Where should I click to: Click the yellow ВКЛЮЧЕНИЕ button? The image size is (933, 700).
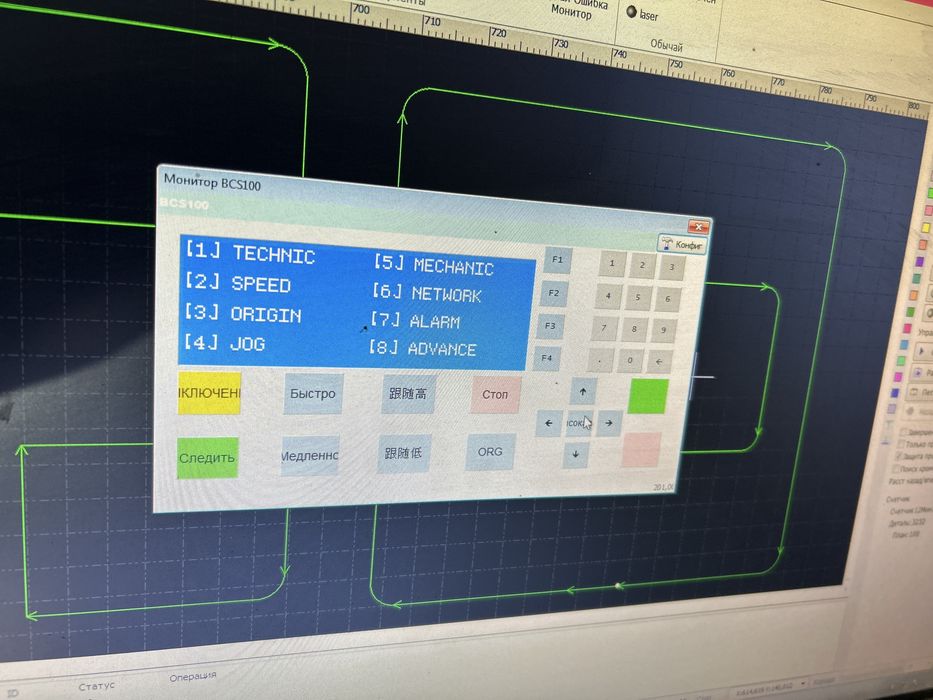click(209, 393)
